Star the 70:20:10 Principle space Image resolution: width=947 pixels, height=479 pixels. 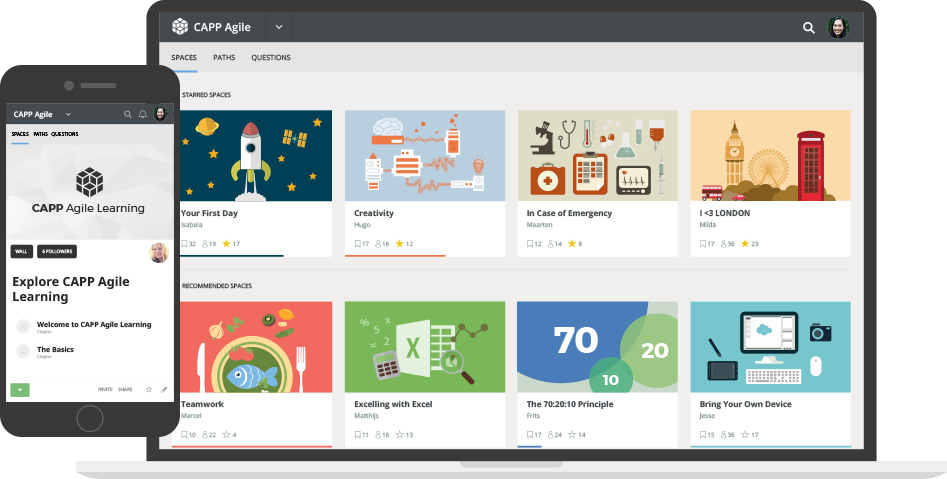tap(572, 434)
